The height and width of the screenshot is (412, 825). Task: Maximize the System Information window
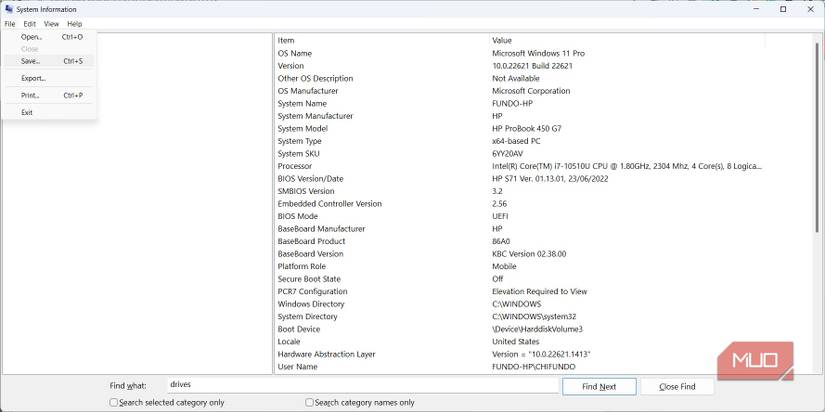coord(783,9)
